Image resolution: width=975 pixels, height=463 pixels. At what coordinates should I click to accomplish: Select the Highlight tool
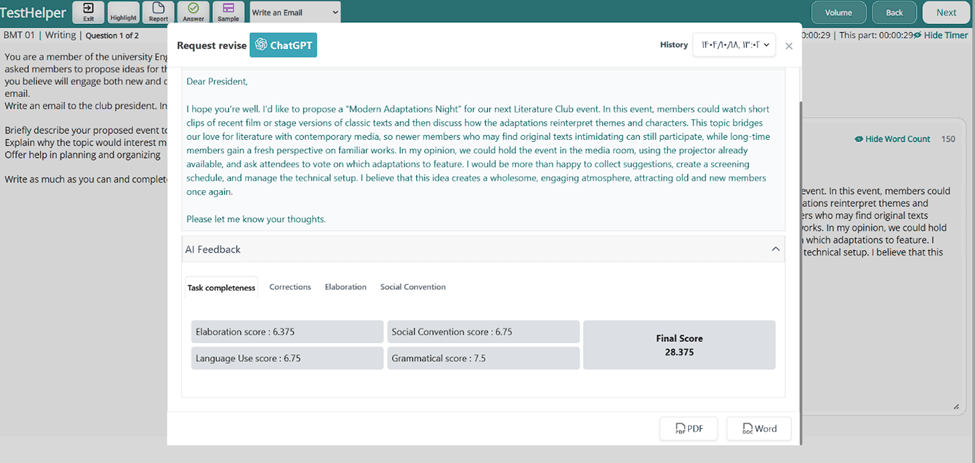tap(124, 12)
